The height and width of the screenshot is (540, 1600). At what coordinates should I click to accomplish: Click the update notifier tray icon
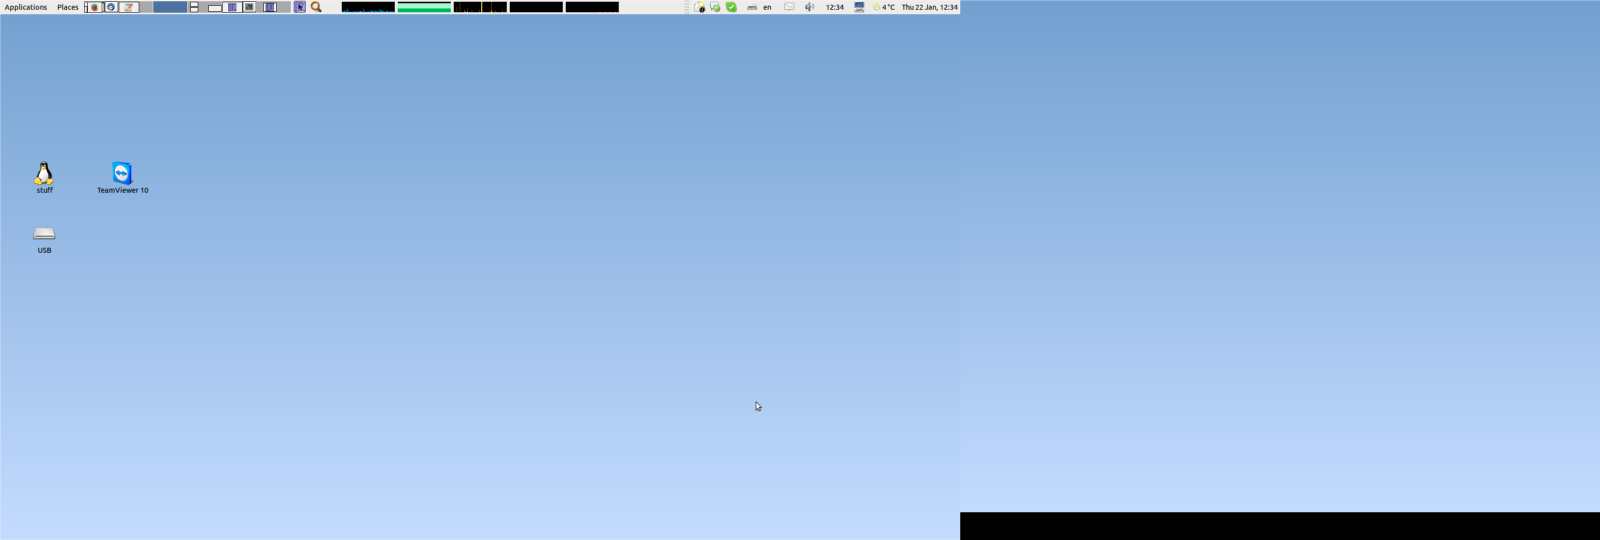coord(700,7)
